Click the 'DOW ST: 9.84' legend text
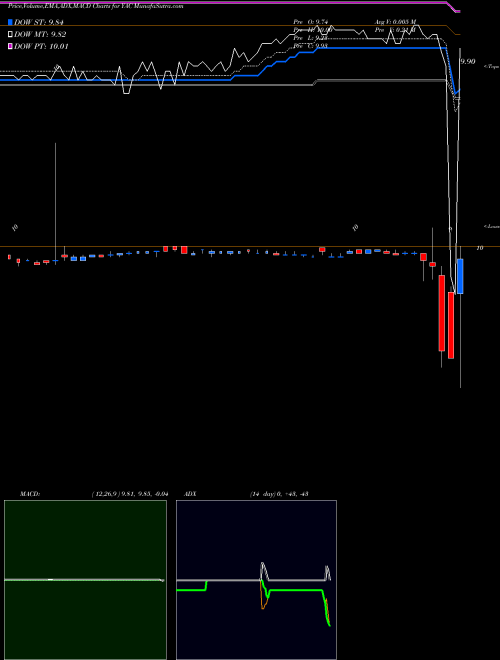This screenshot has width=500, height=660. click(x=41, y=22)
